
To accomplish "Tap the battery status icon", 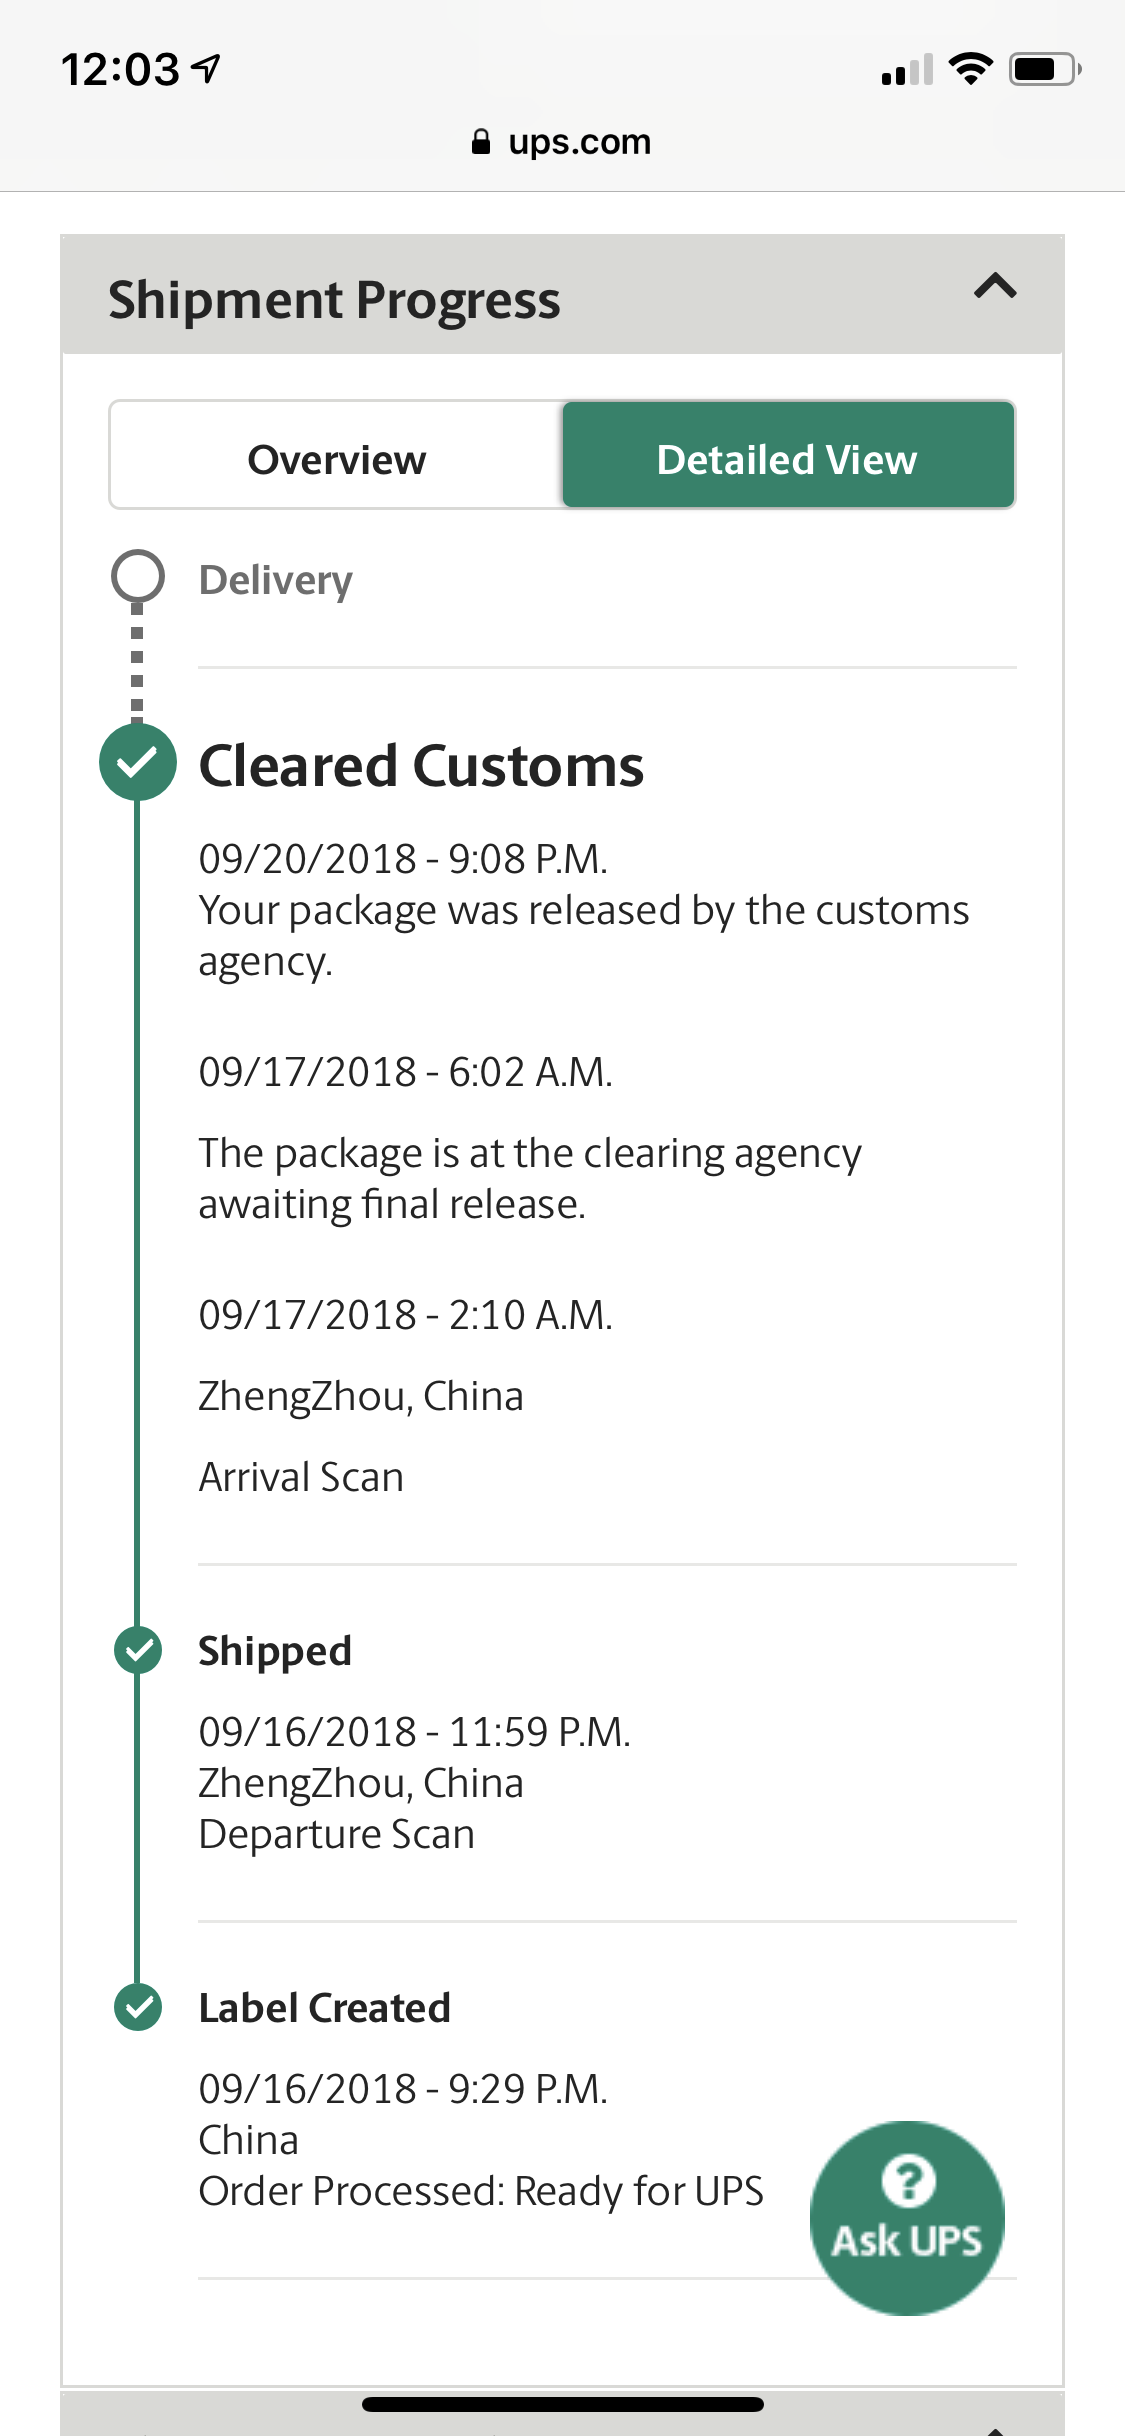I will (1046, 69).
